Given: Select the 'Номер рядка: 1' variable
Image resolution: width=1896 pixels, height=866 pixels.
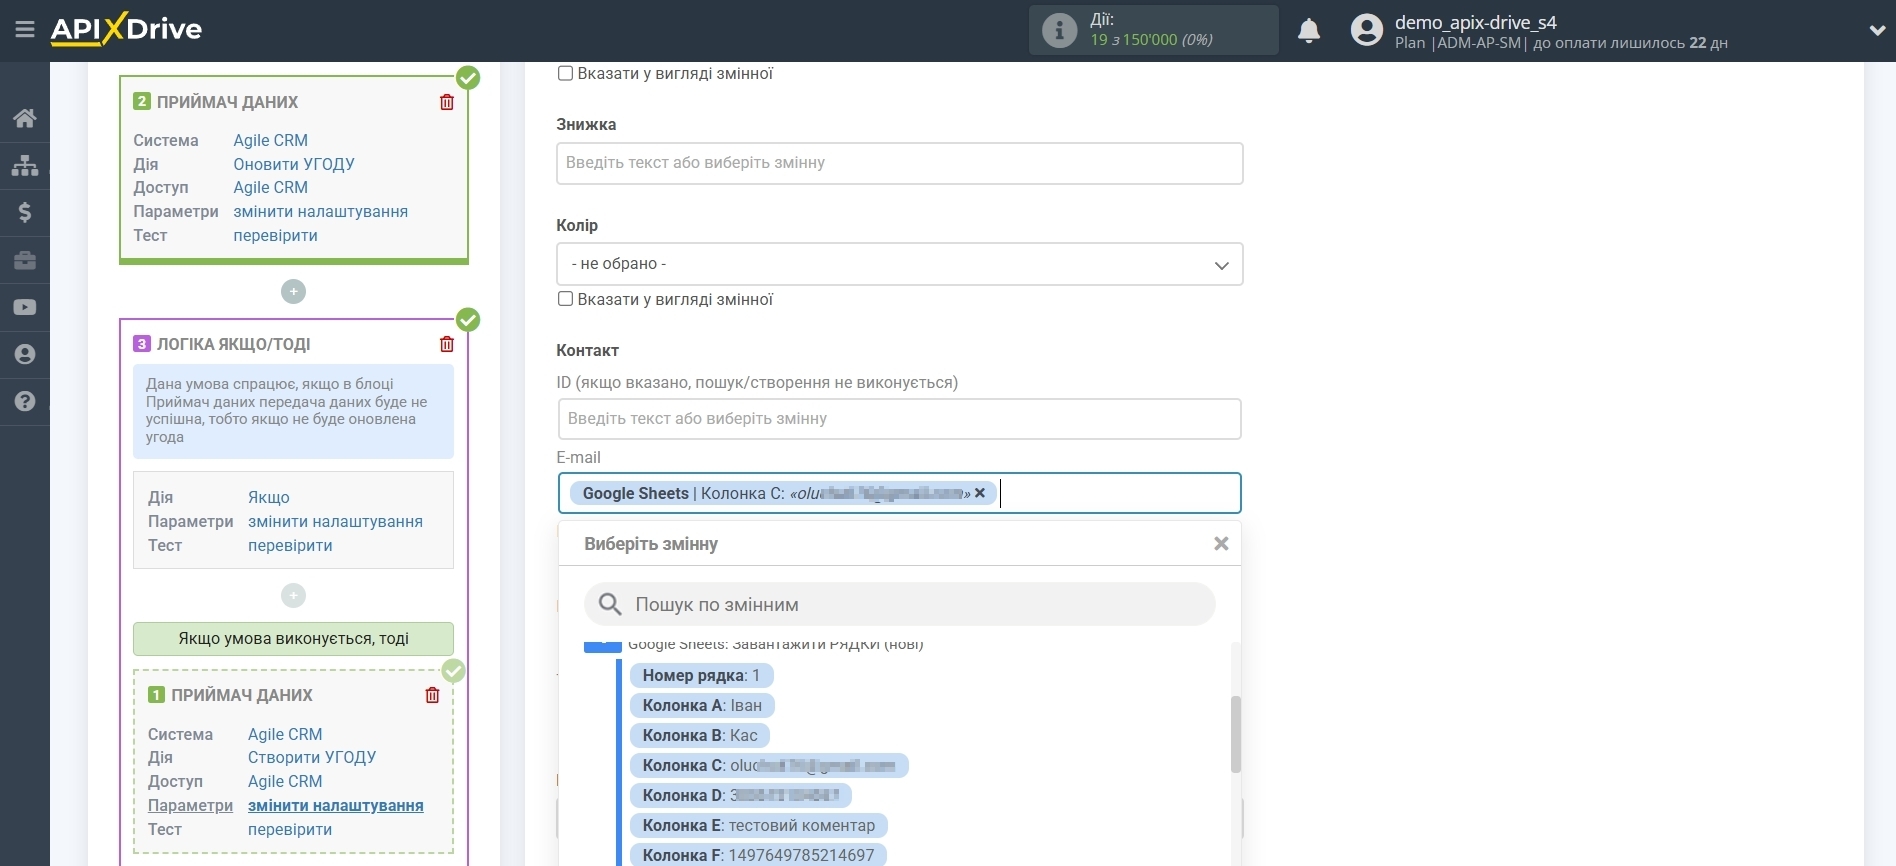Looking at the screenshot, I should [701, 675].
